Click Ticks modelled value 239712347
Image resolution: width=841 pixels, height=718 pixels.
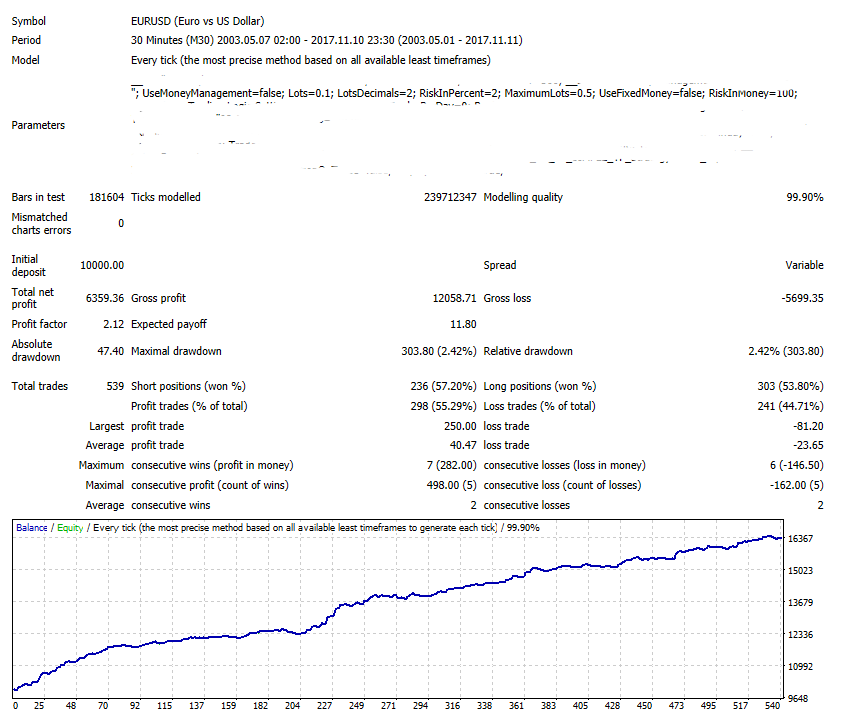pyautogui.click(x=450, y=197)
